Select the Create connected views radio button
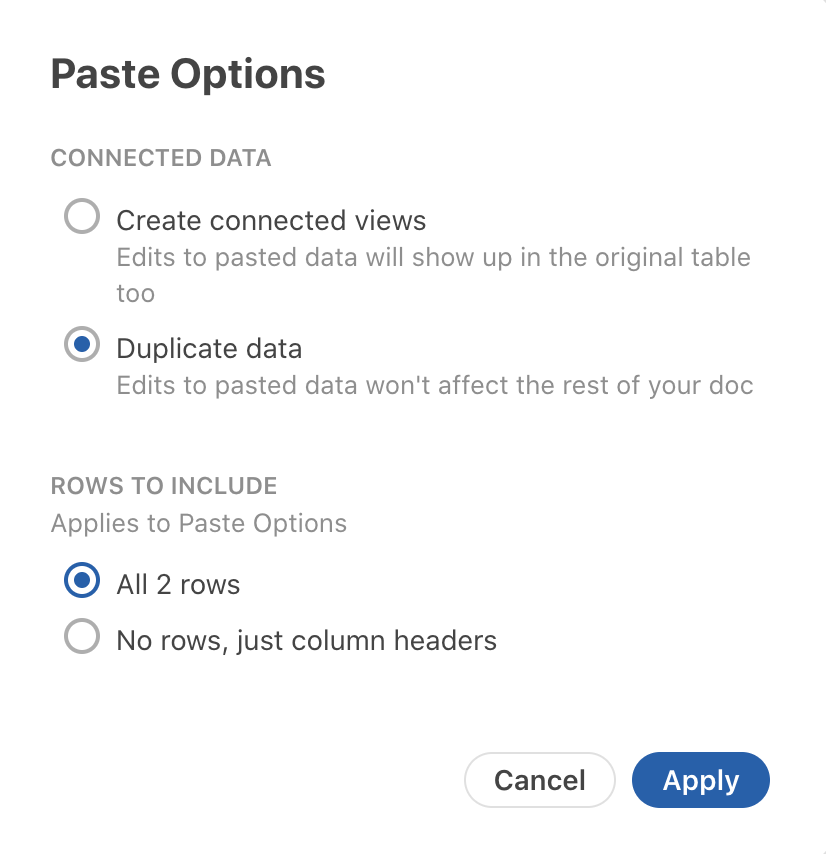 81,217
